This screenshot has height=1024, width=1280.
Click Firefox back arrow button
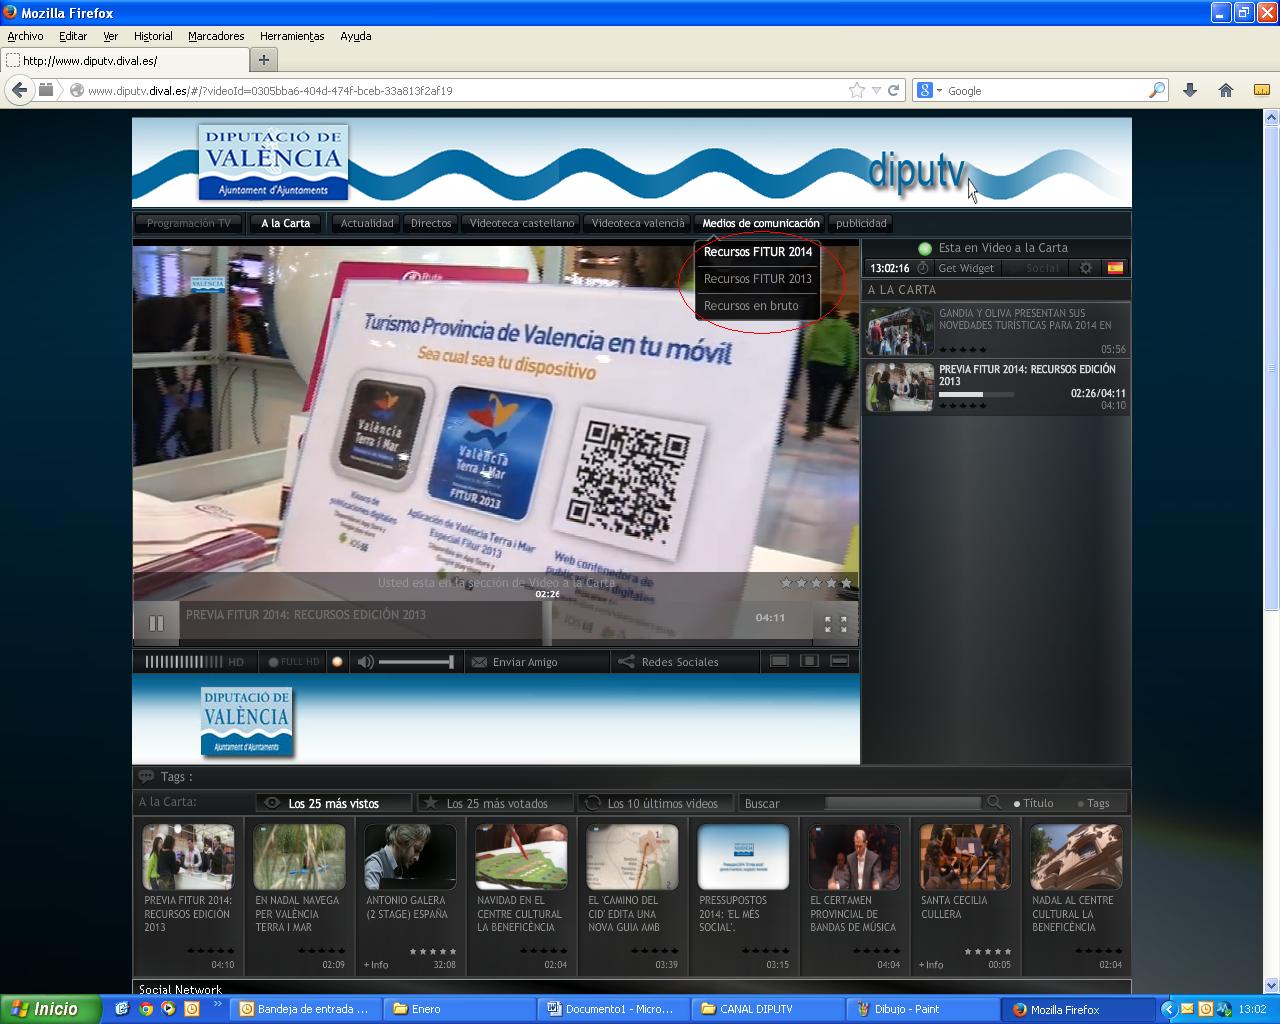19,90
